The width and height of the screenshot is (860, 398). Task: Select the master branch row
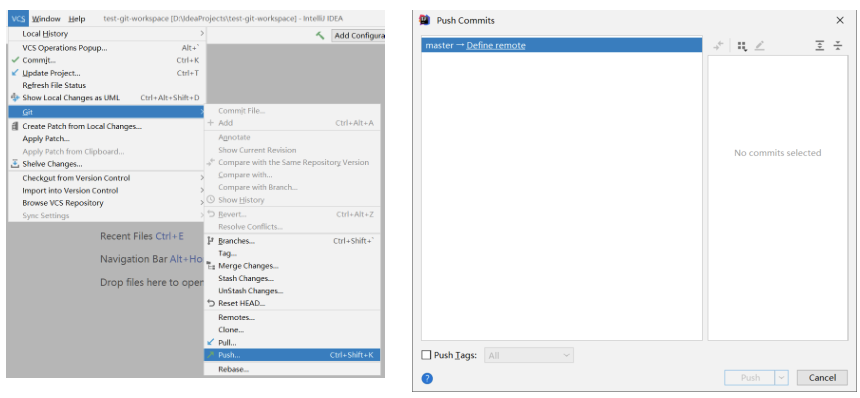point(562,46)
